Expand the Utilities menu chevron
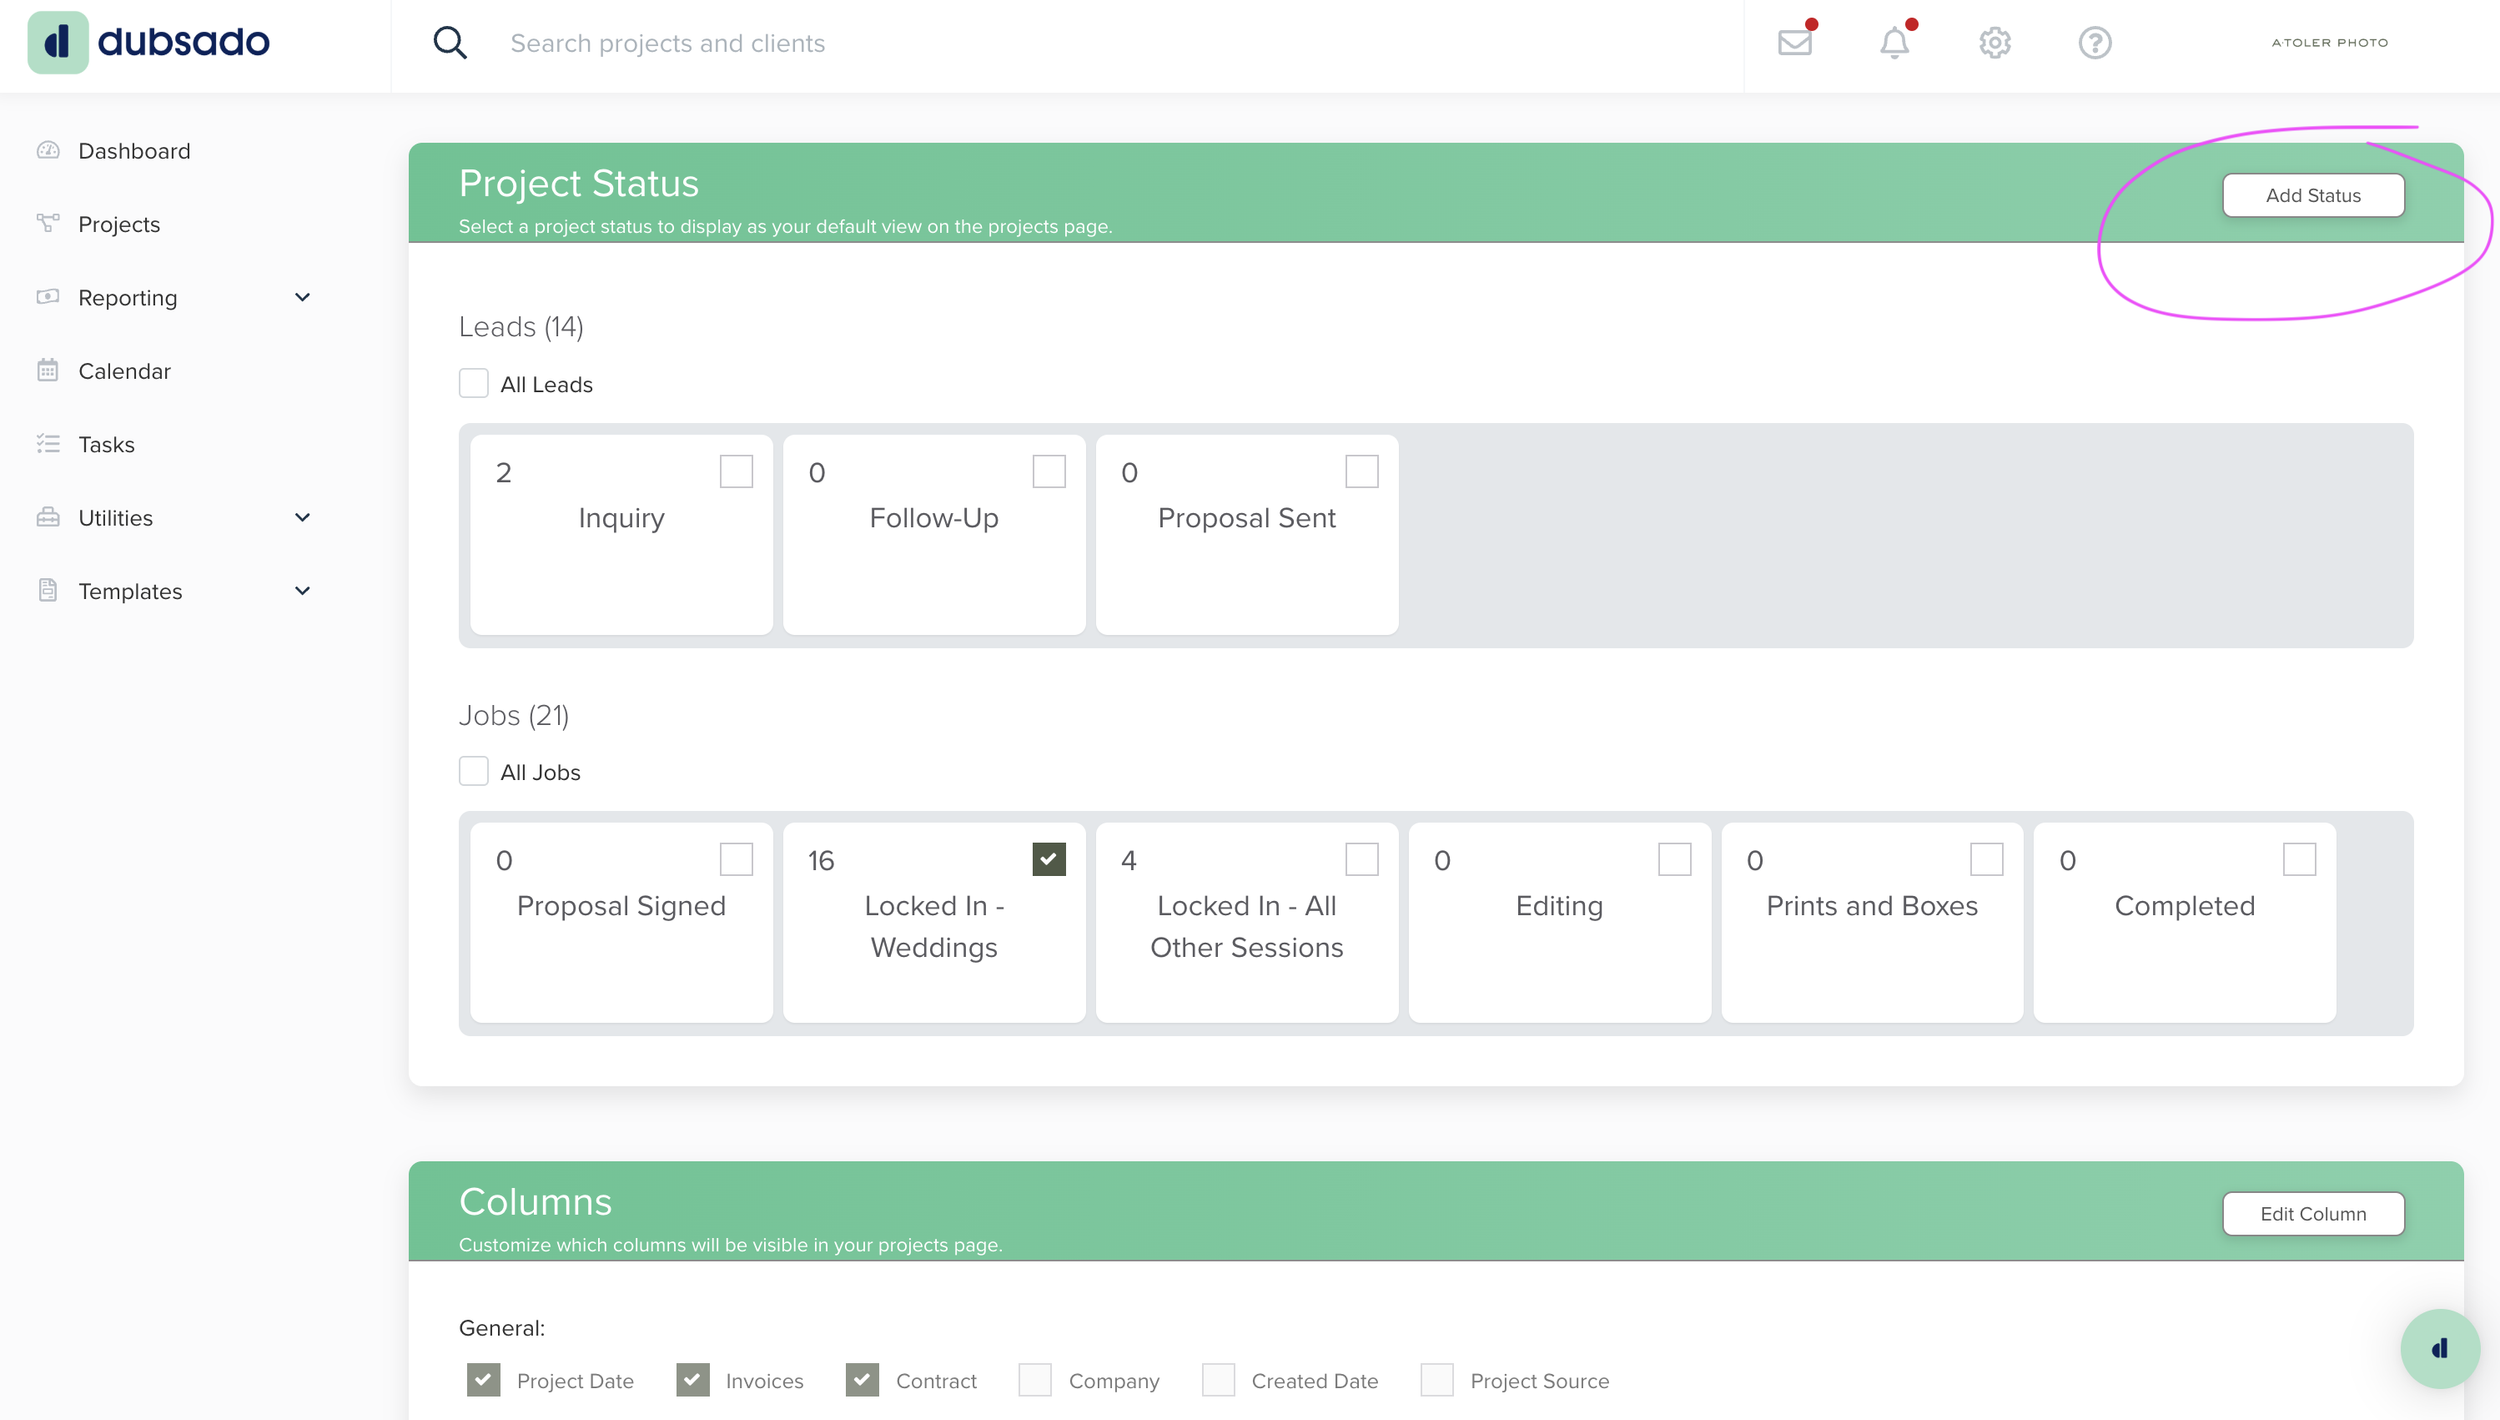 [x=302, y=518]
